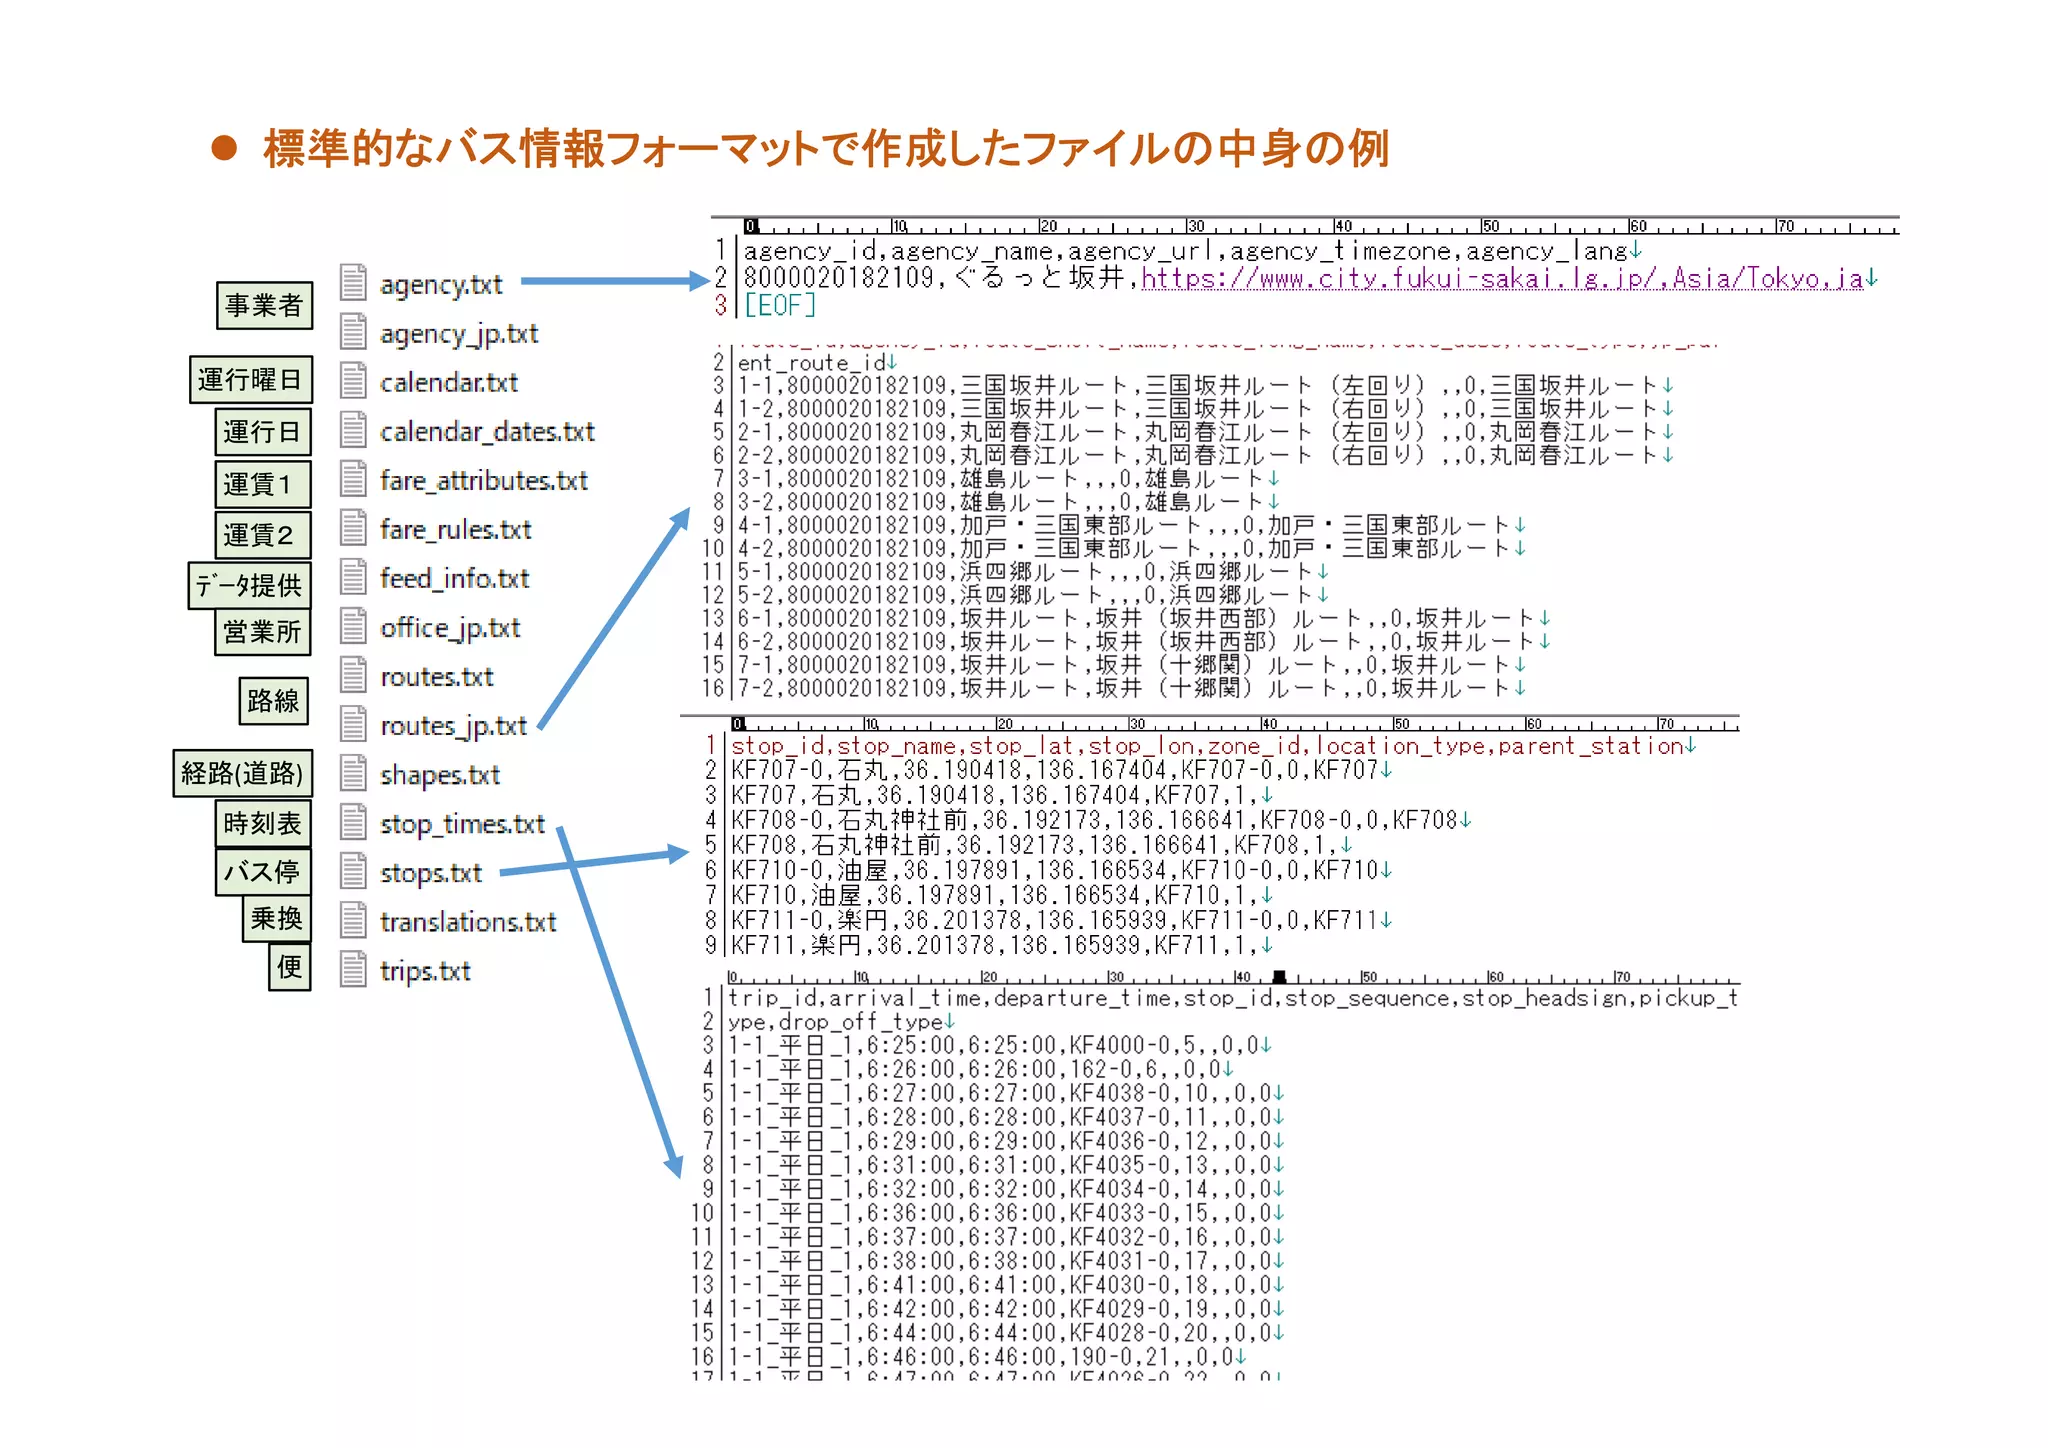Image resolution: width=2048 pixels, height=1448 pixels.
Task: Click the calendar_dates.txt file name
Action: pyautogui.click(x=487, y=431)
